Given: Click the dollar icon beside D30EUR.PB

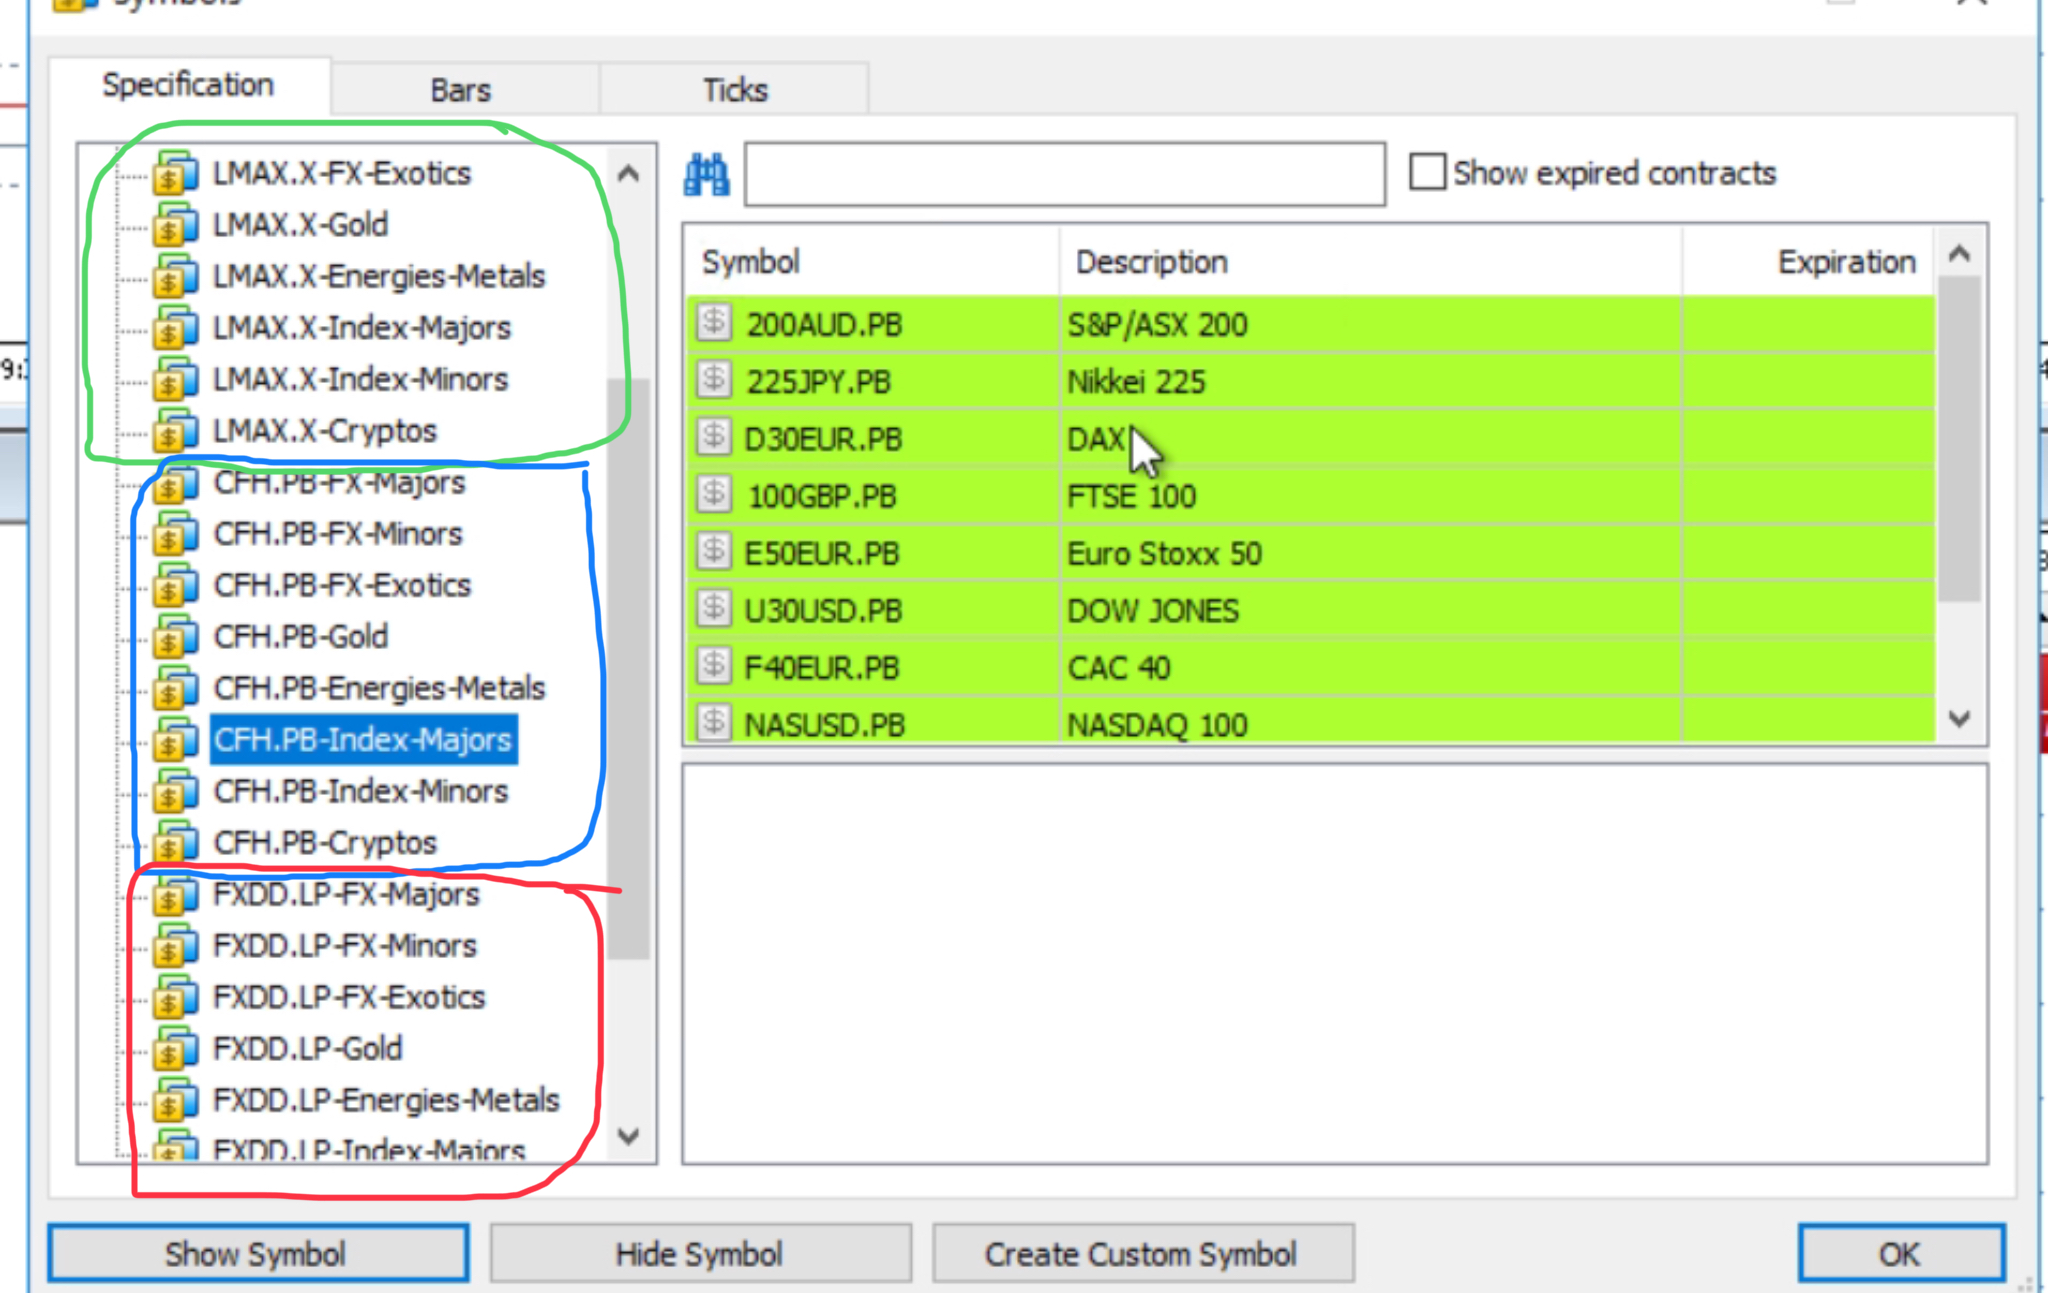Looking at the screenshot, I should coord(714,437).
